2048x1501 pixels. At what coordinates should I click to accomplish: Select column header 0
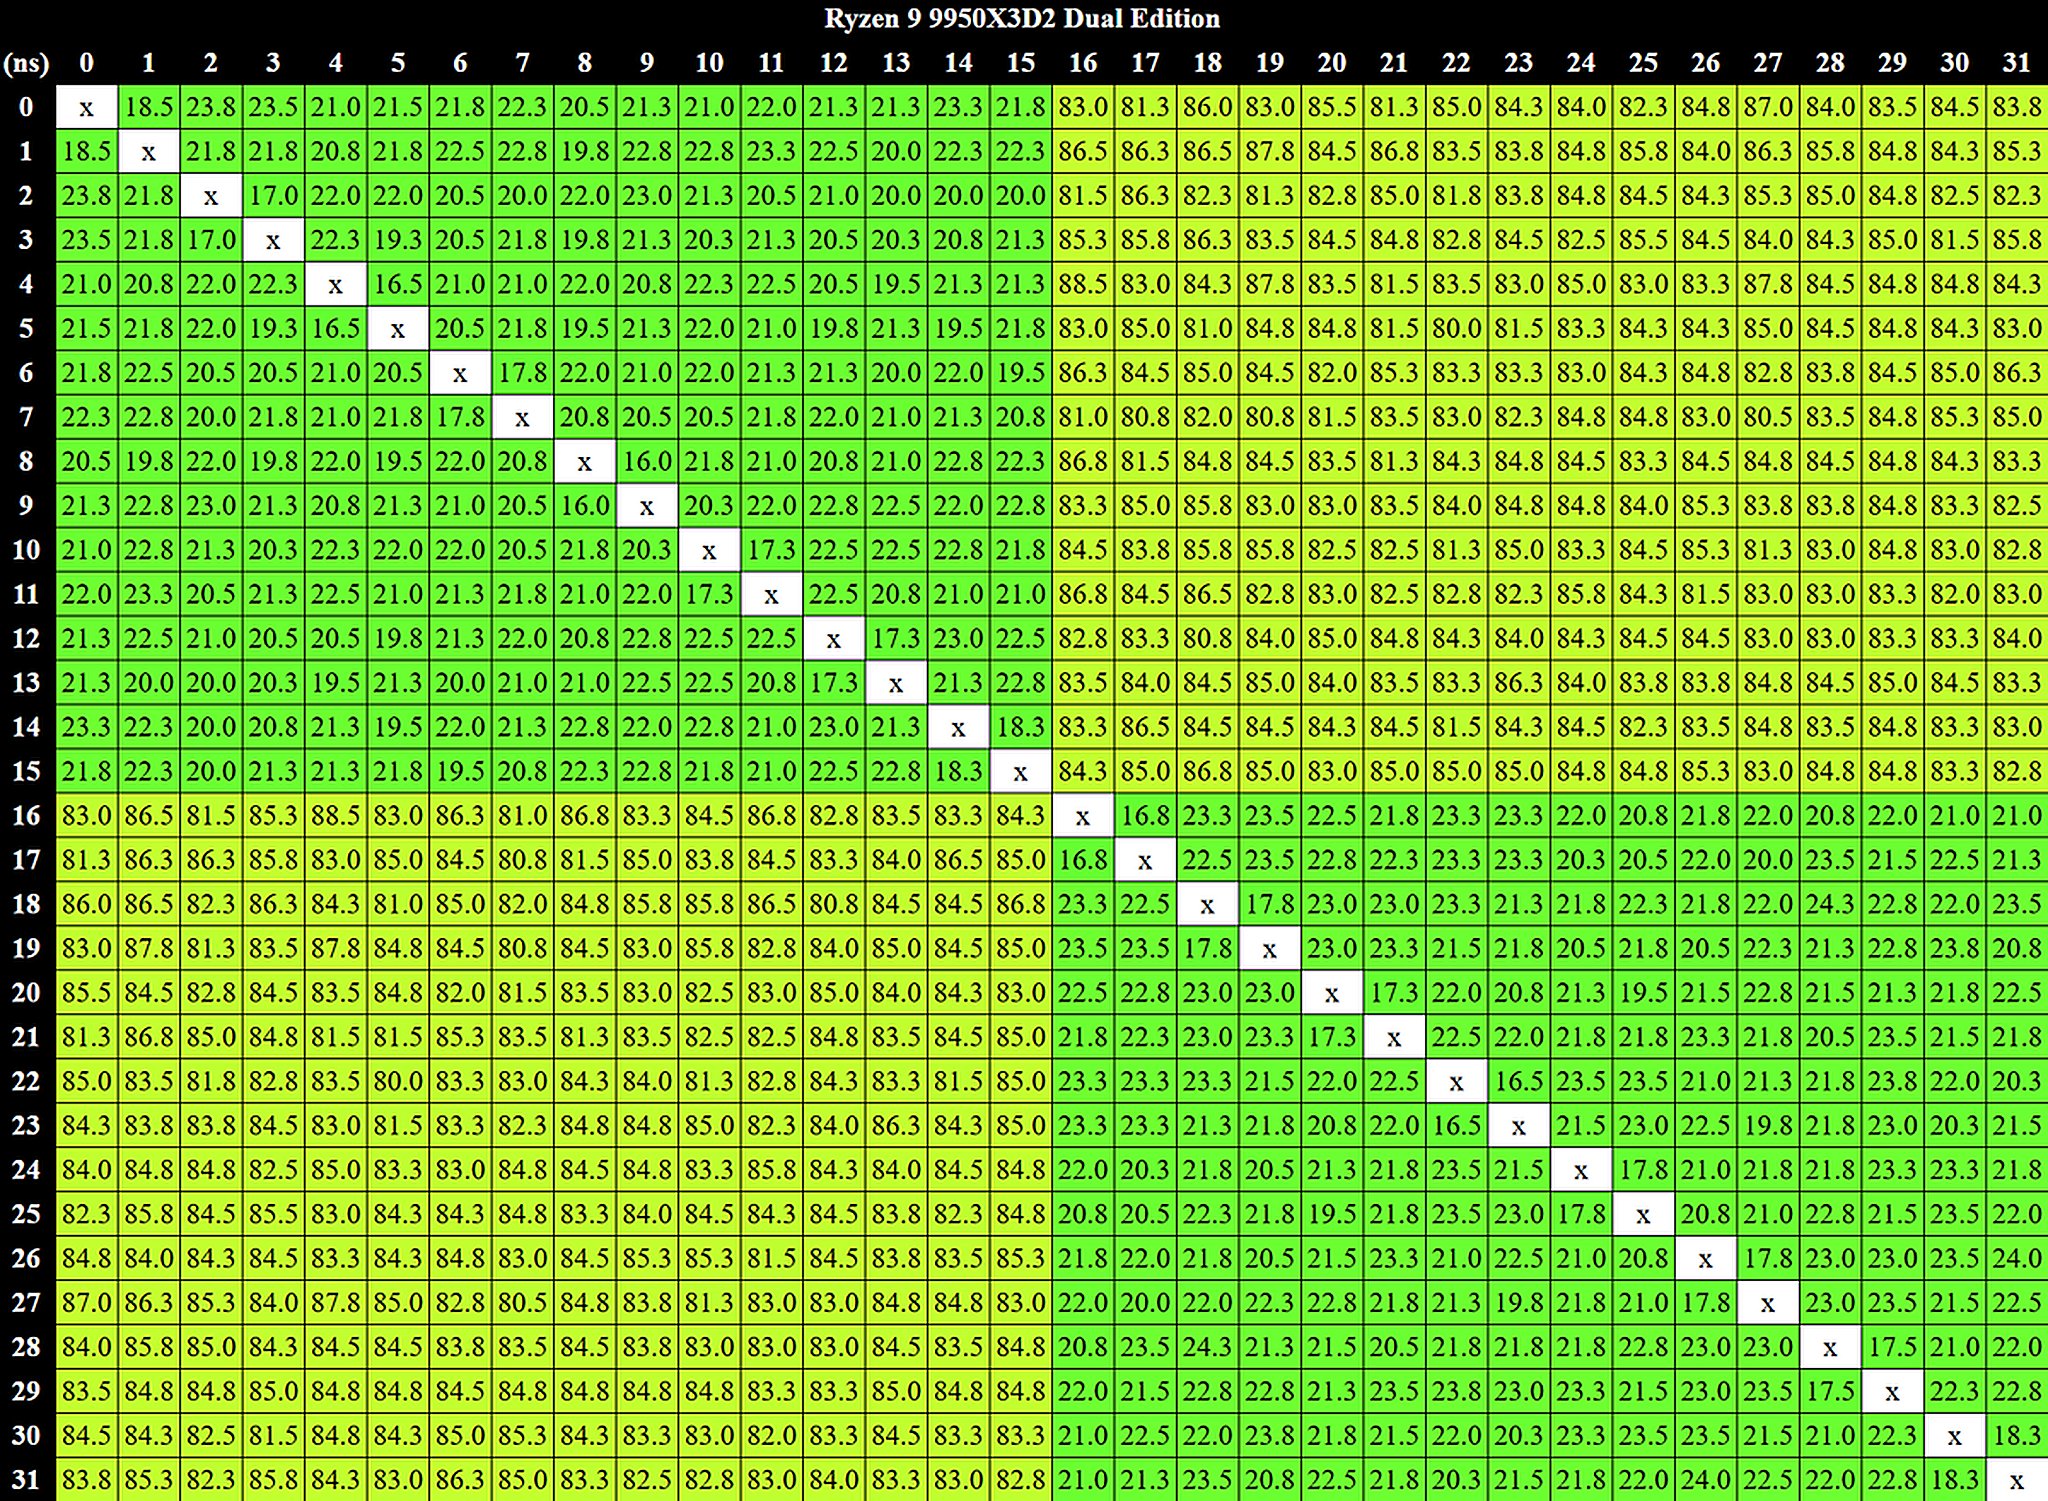click(x=86, y=63)
